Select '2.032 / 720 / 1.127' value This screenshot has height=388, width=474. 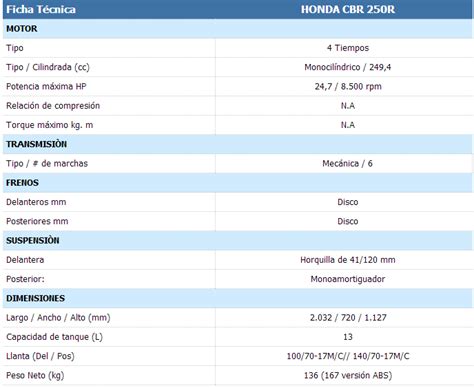tap(348, 318)
